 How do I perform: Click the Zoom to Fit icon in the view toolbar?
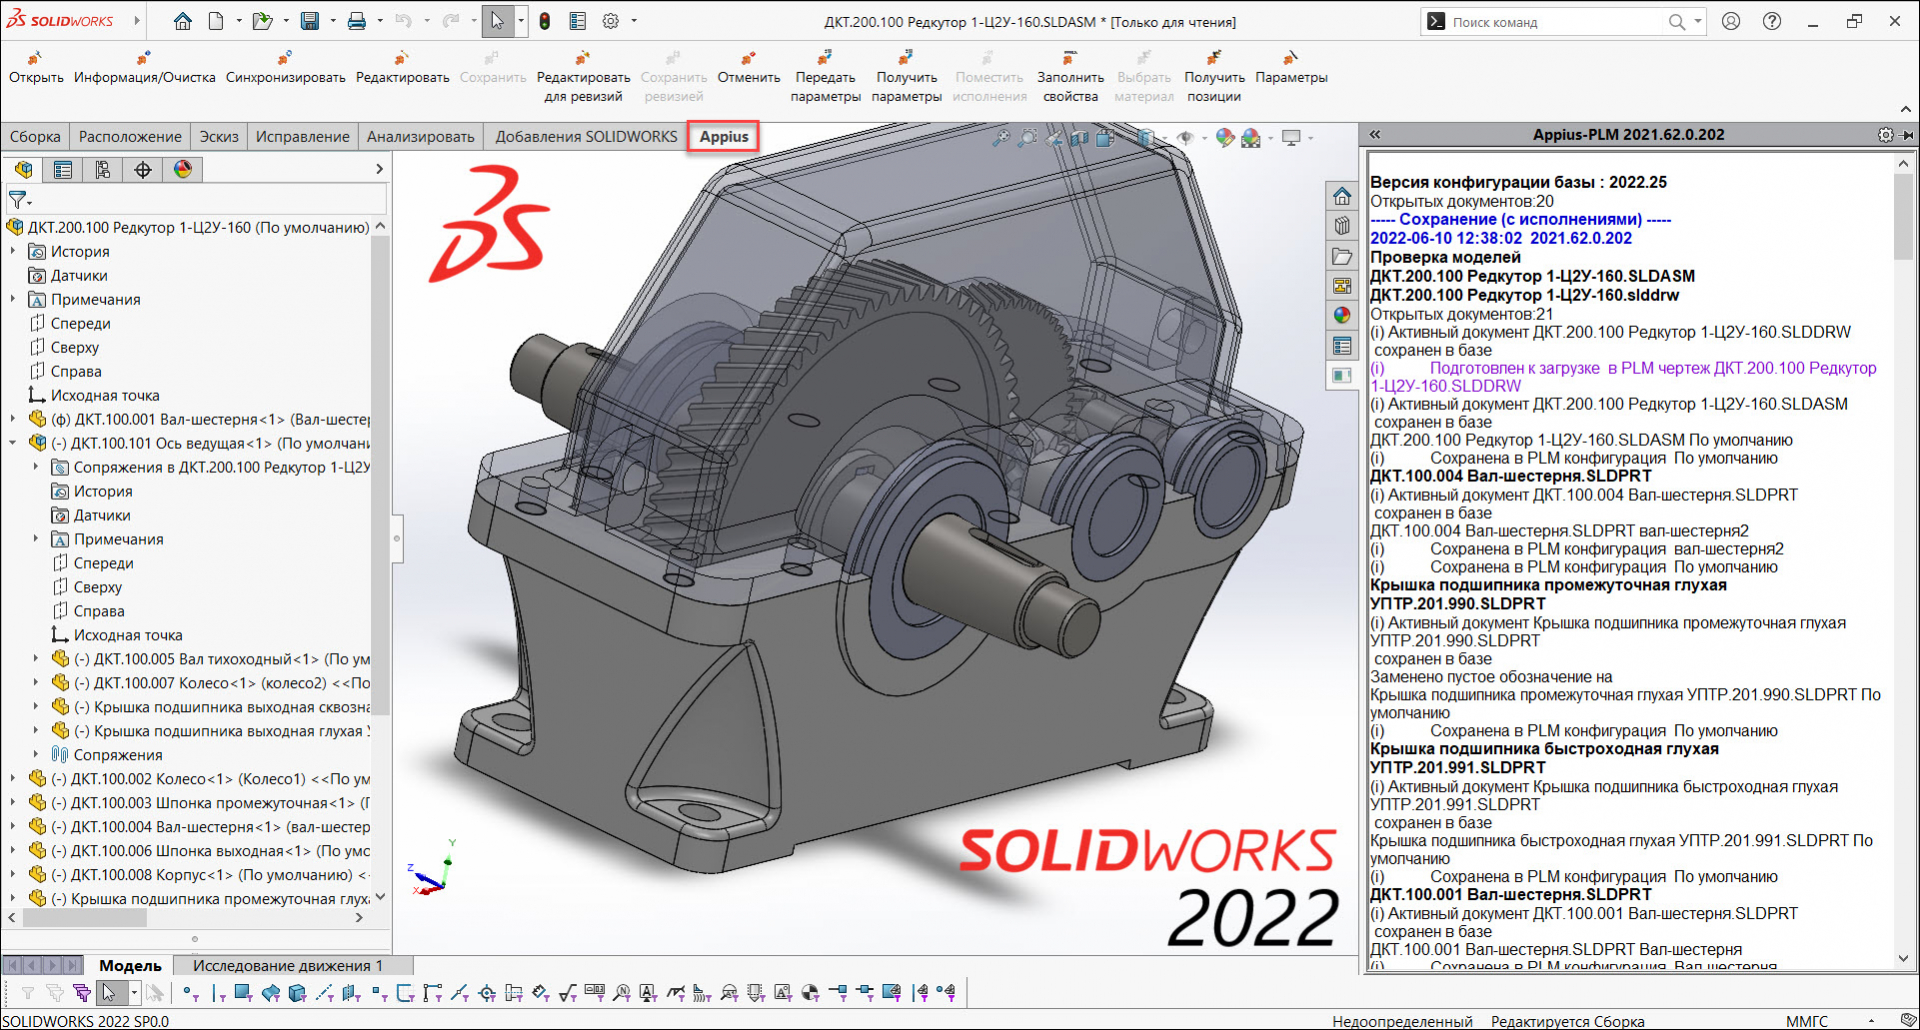coord(1000,138)
